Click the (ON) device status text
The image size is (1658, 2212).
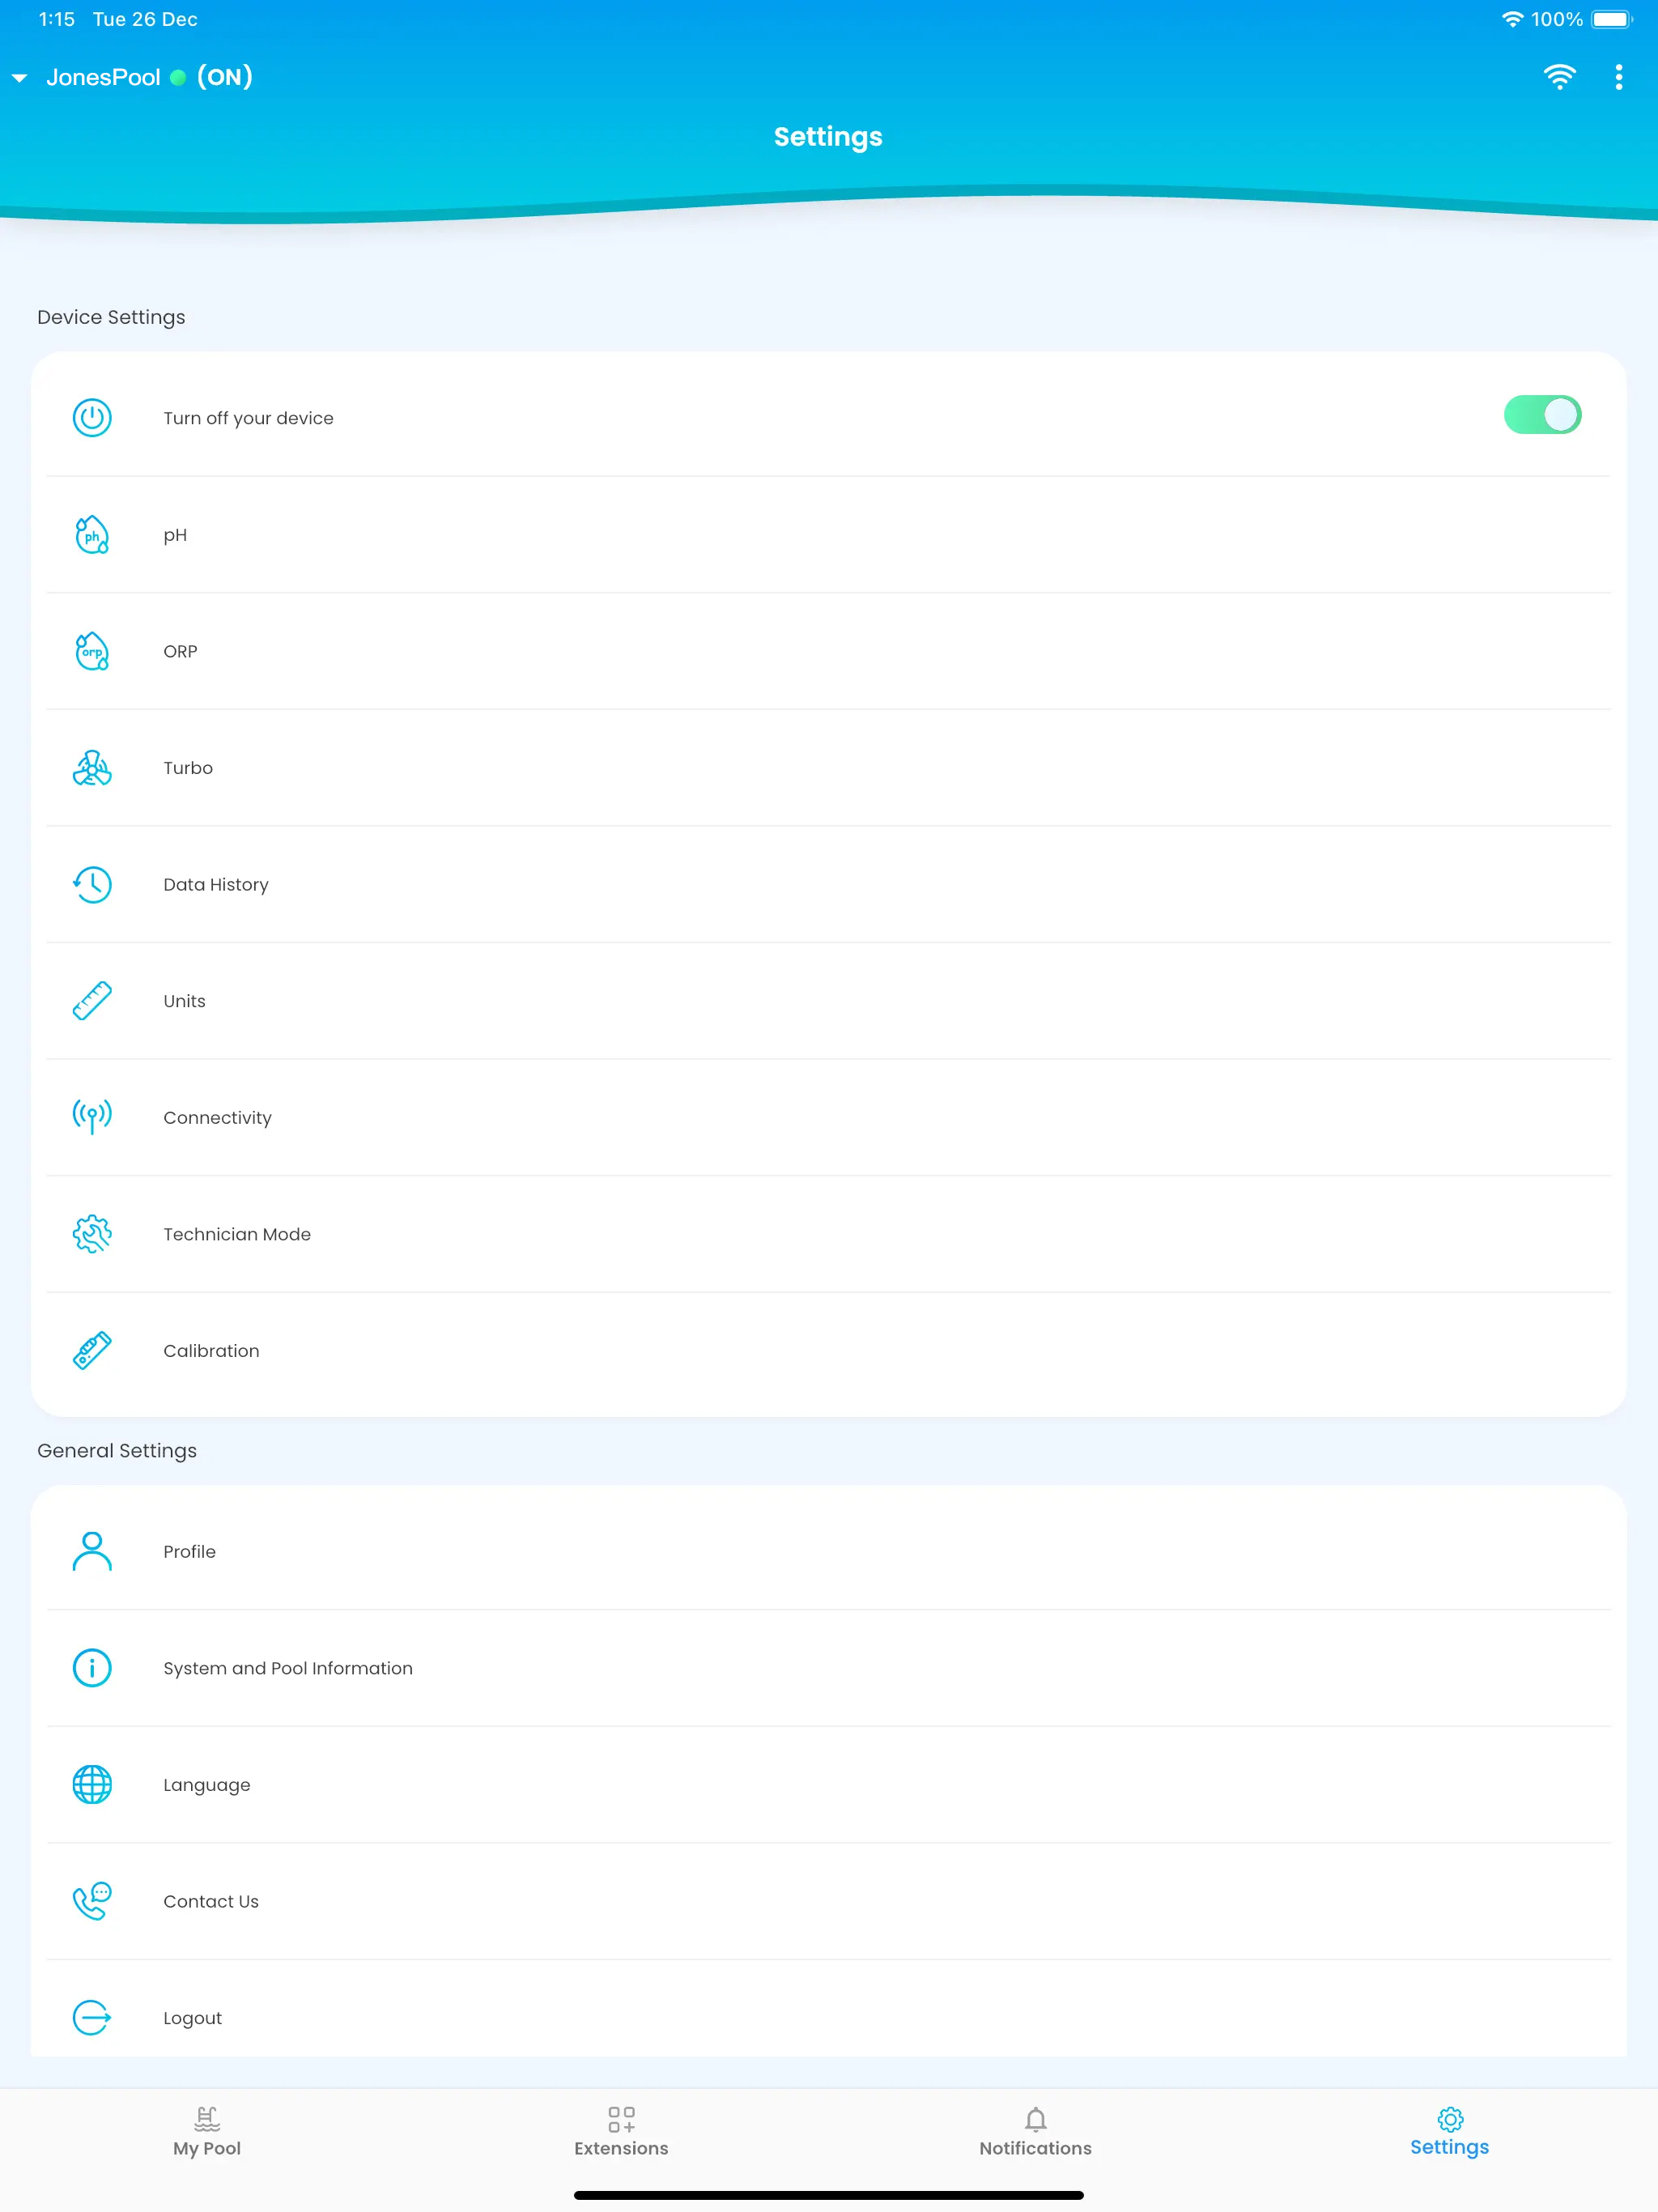(x=225, y=77)
